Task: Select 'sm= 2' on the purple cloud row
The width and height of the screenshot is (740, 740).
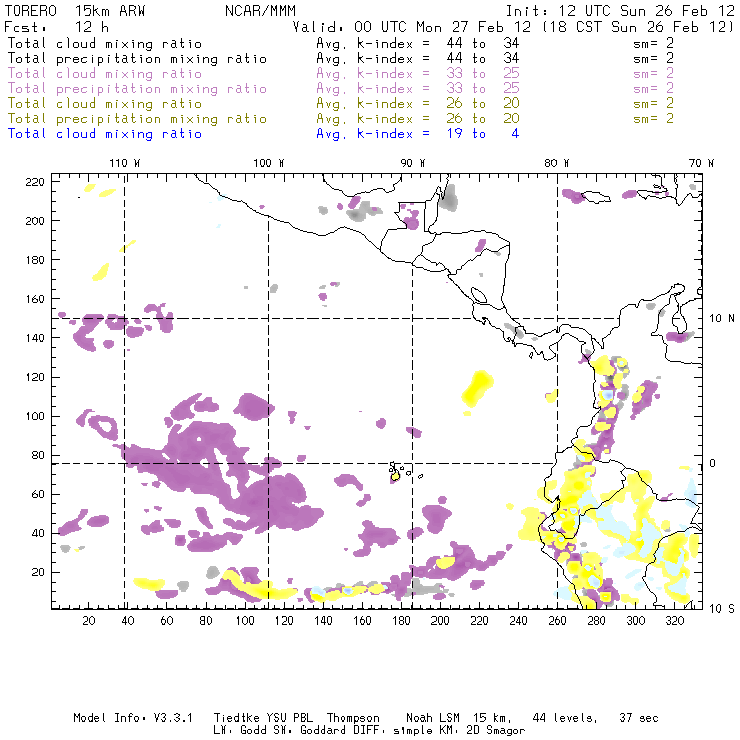Action: coord(653,74)
